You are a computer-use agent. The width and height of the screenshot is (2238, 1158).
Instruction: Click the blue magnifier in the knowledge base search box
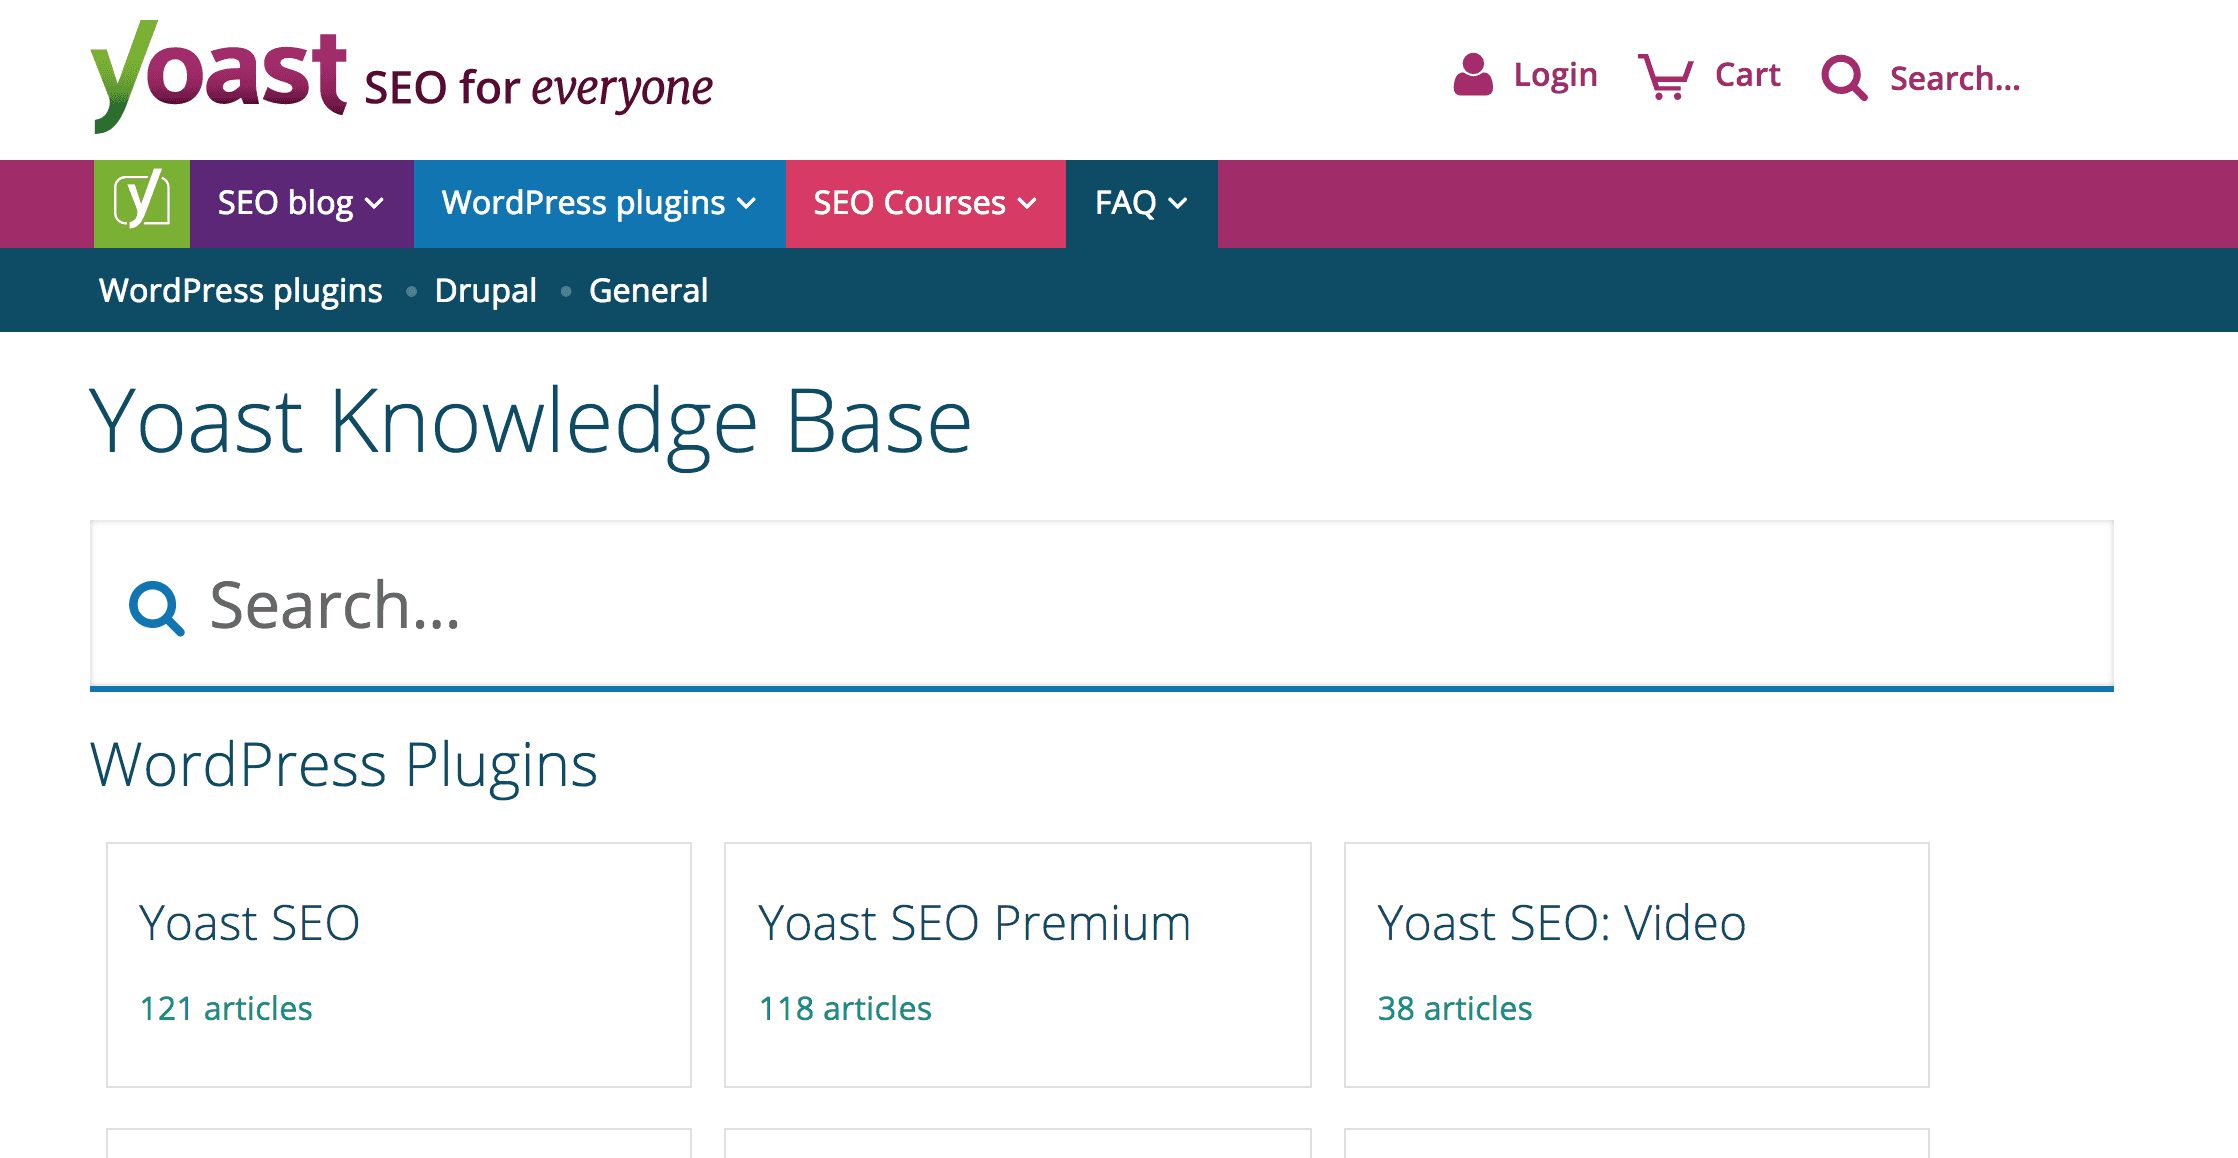click(156, 607)
